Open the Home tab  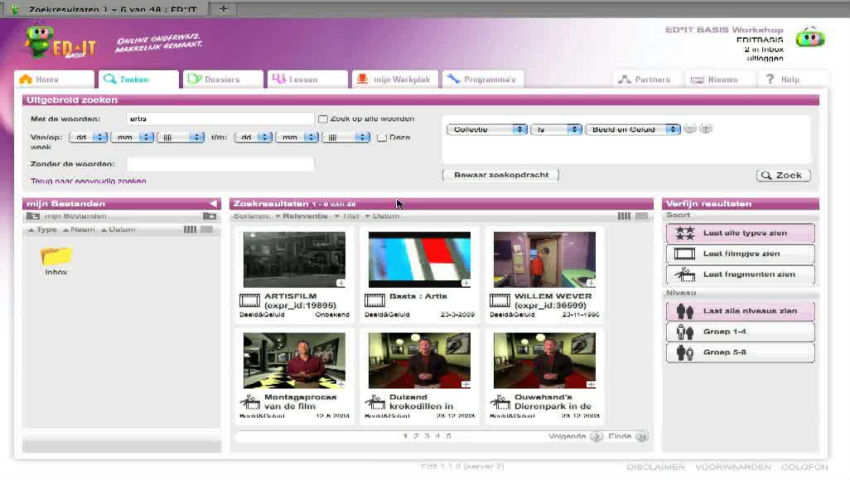tap(54, 79)
